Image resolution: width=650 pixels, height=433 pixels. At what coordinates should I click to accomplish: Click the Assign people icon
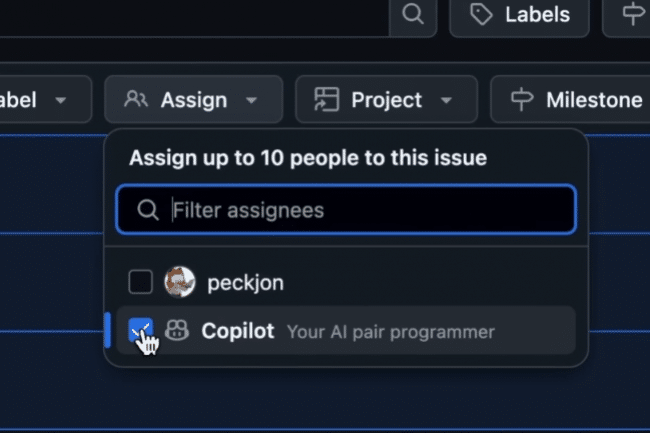pos(136,100)
